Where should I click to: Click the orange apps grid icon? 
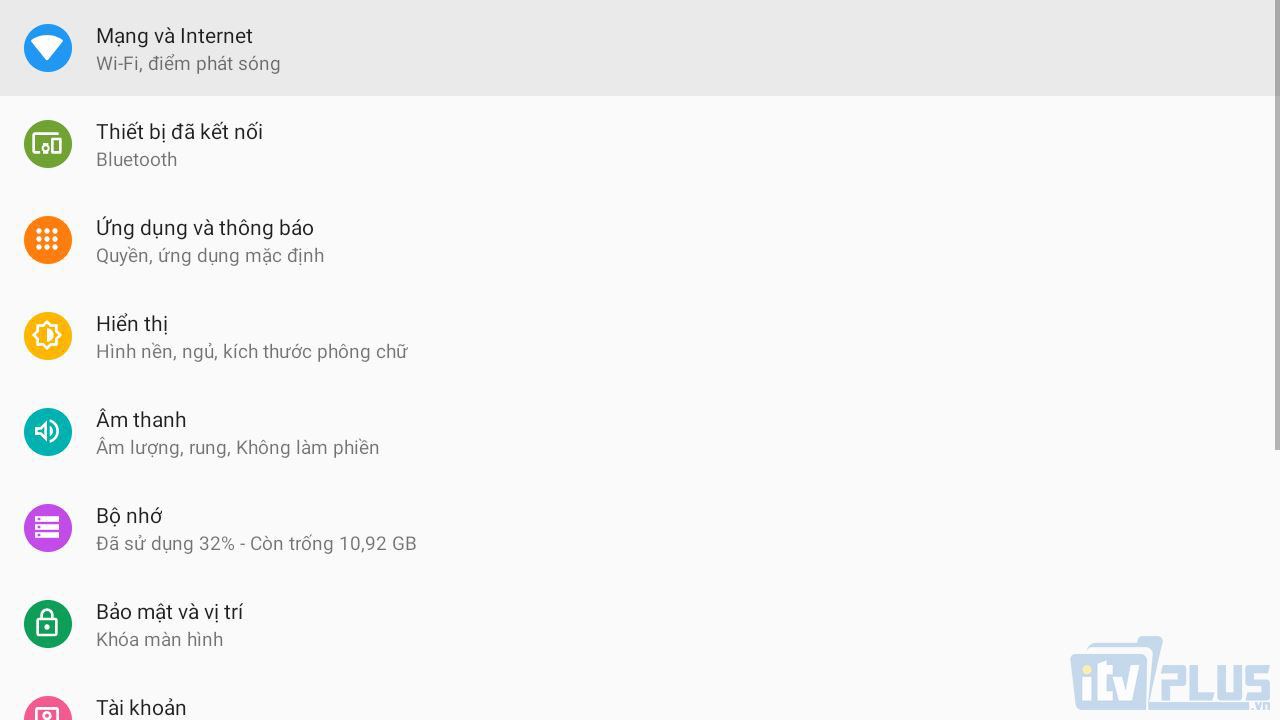point(48,240)
